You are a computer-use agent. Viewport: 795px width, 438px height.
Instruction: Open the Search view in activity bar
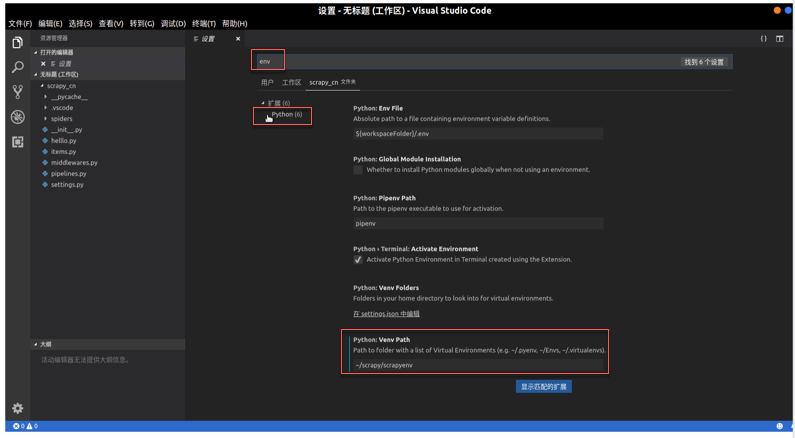pyautogui.click(x=17, y=67)
